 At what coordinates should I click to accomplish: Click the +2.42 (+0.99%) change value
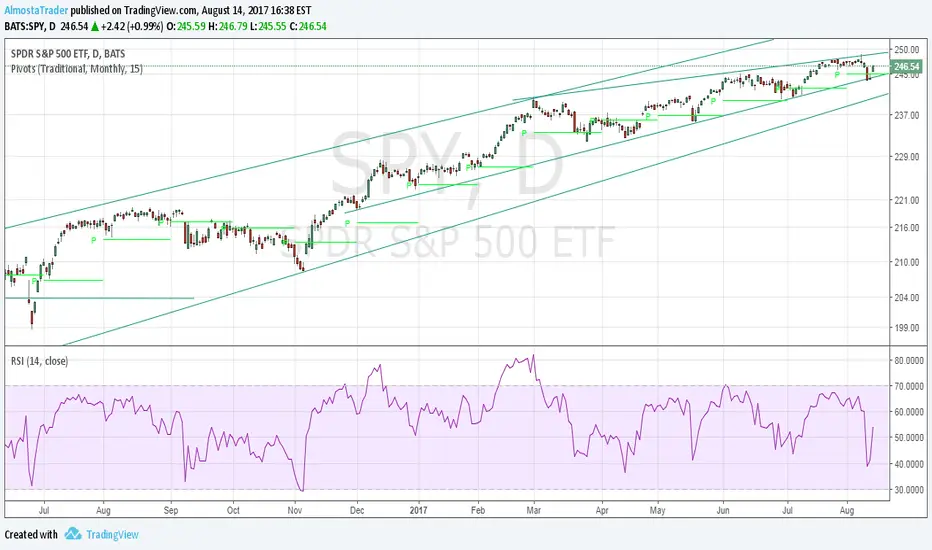tap(132, 26)
